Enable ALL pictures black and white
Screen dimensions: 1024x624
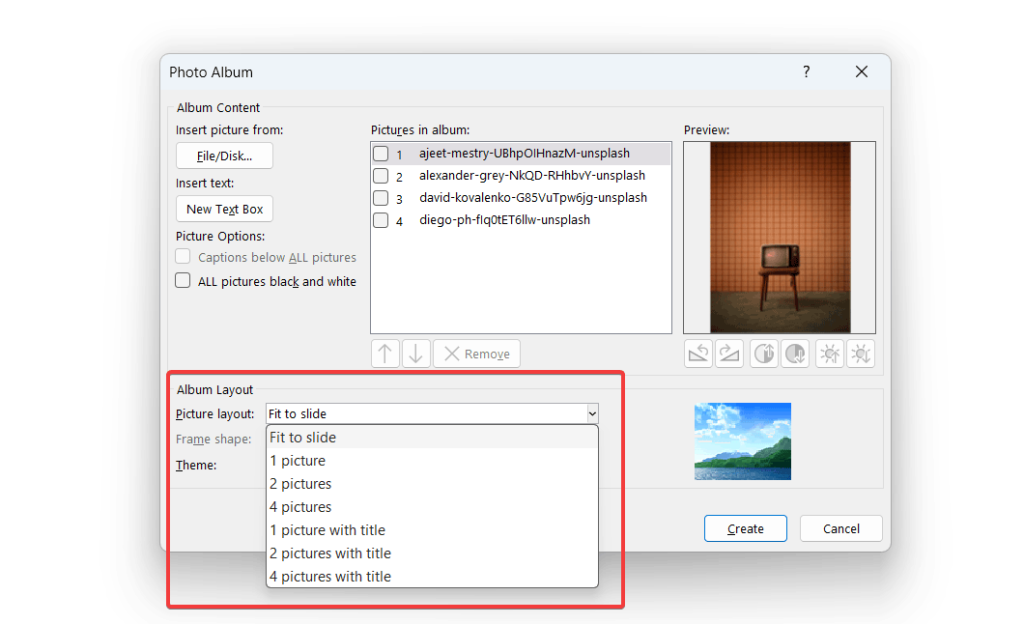pyautogui.click(x=183, y=280)
